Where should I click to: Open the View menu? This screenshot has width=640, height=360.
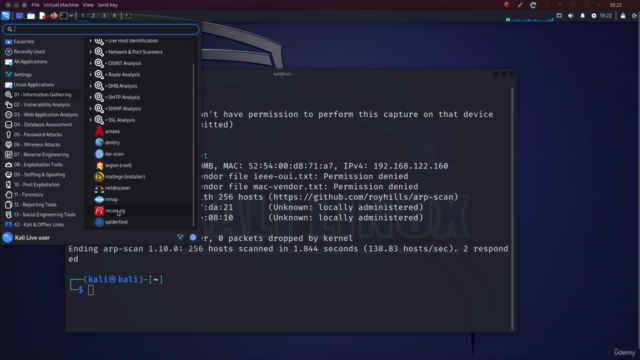(88, 5)
